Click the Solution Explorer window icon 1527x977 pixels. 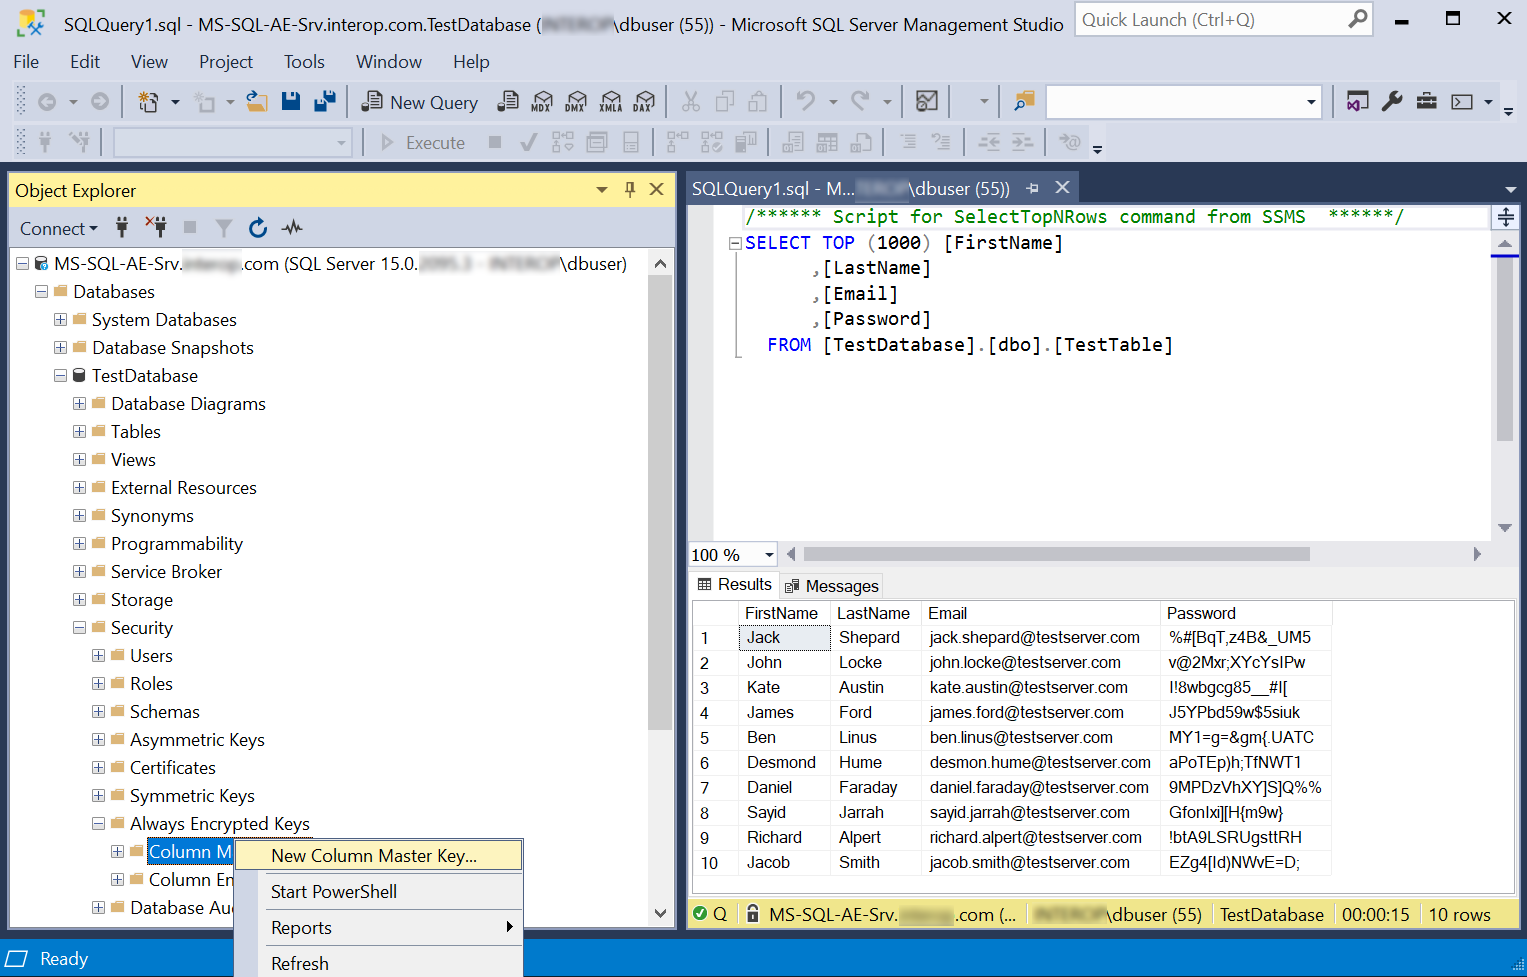pos(1357,101)
